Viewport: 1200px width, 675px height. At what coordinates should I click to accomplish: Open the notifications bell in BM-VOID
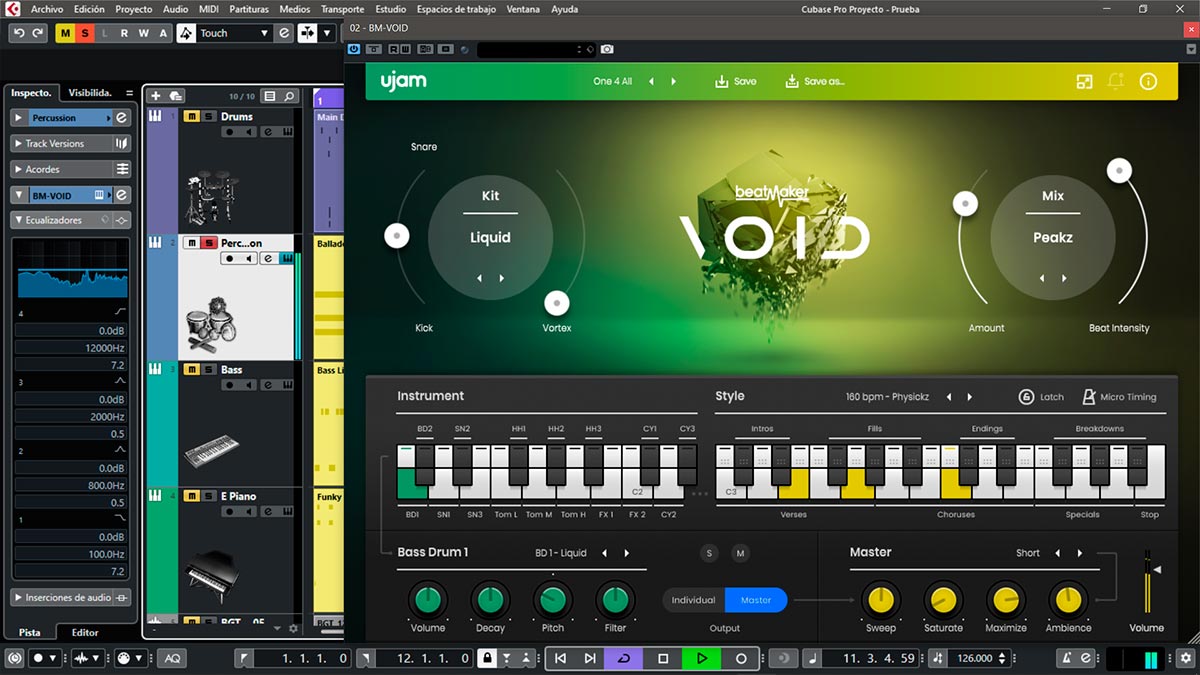tap(1116, 81)
